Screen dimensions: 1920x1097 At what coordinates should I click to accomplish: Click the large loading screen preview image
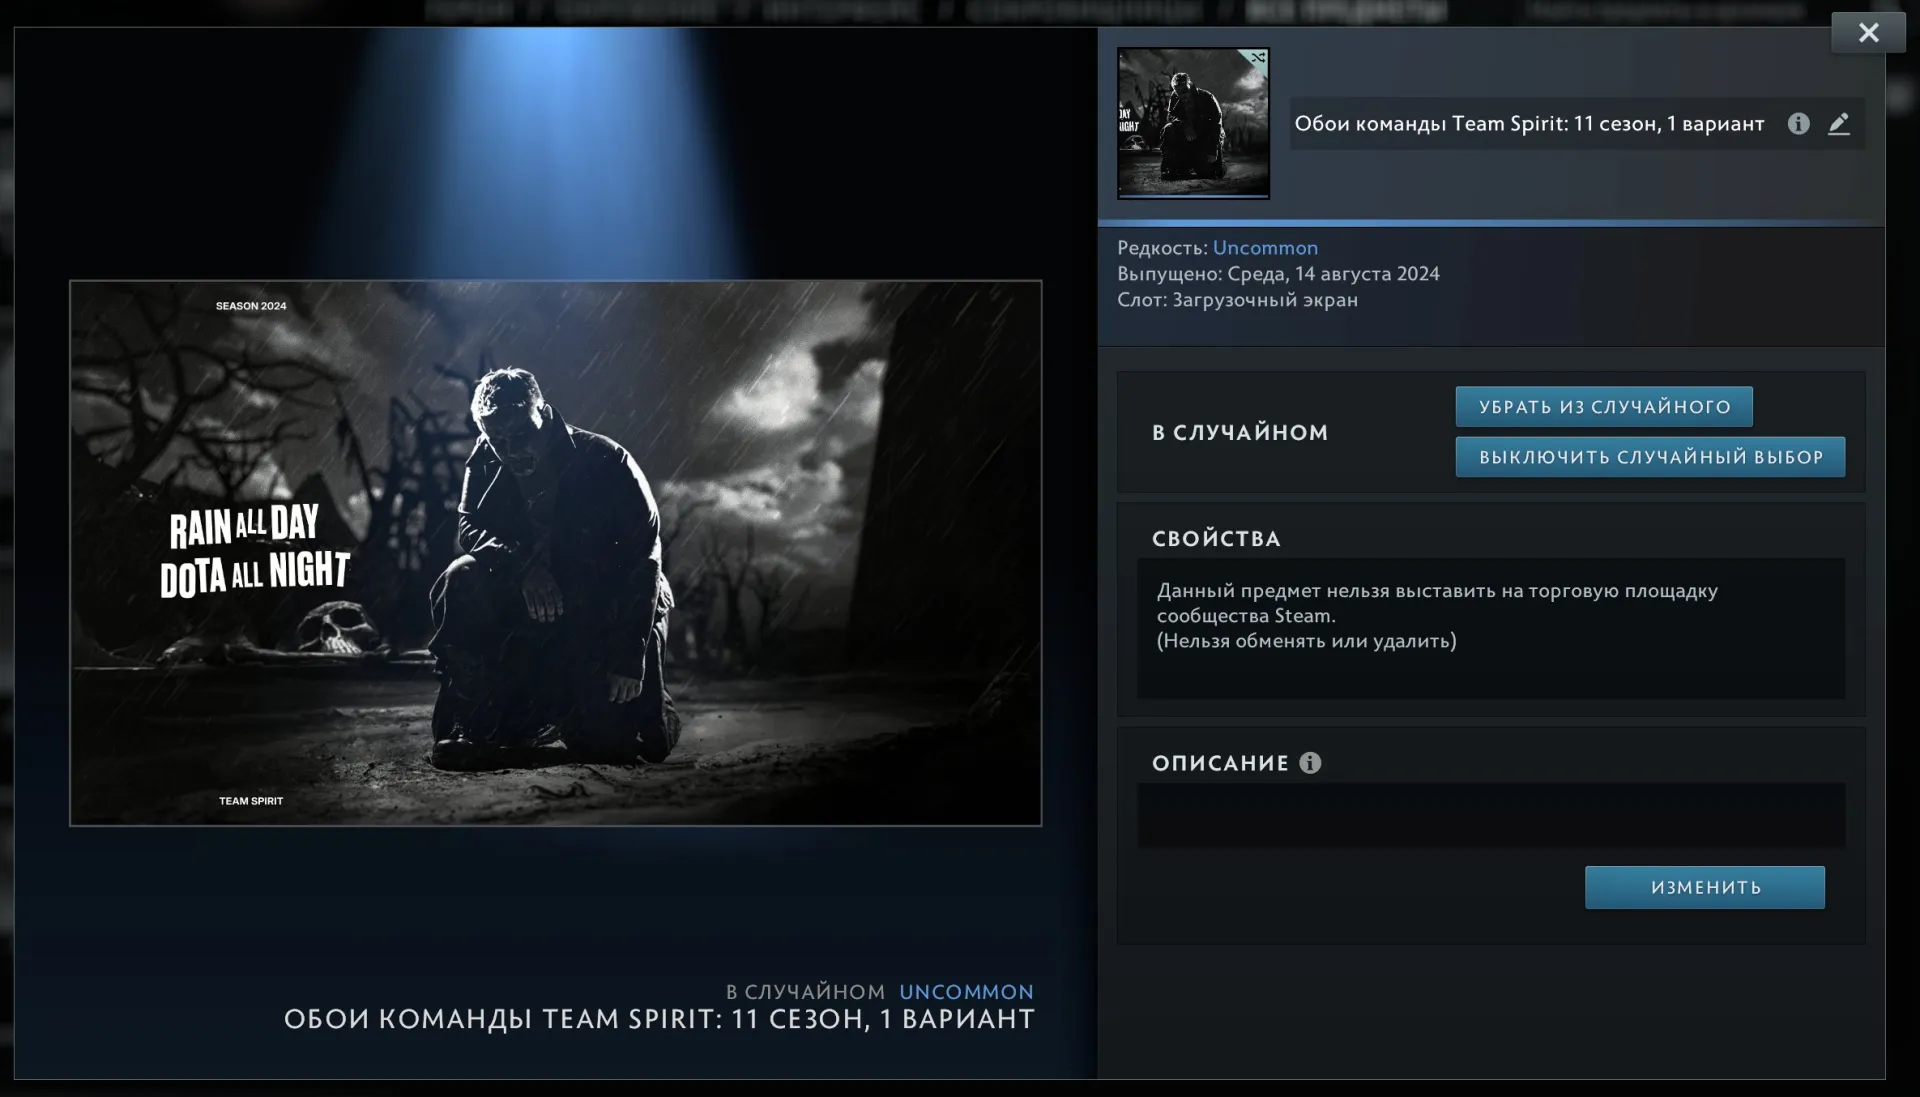[x=556, y=553]
